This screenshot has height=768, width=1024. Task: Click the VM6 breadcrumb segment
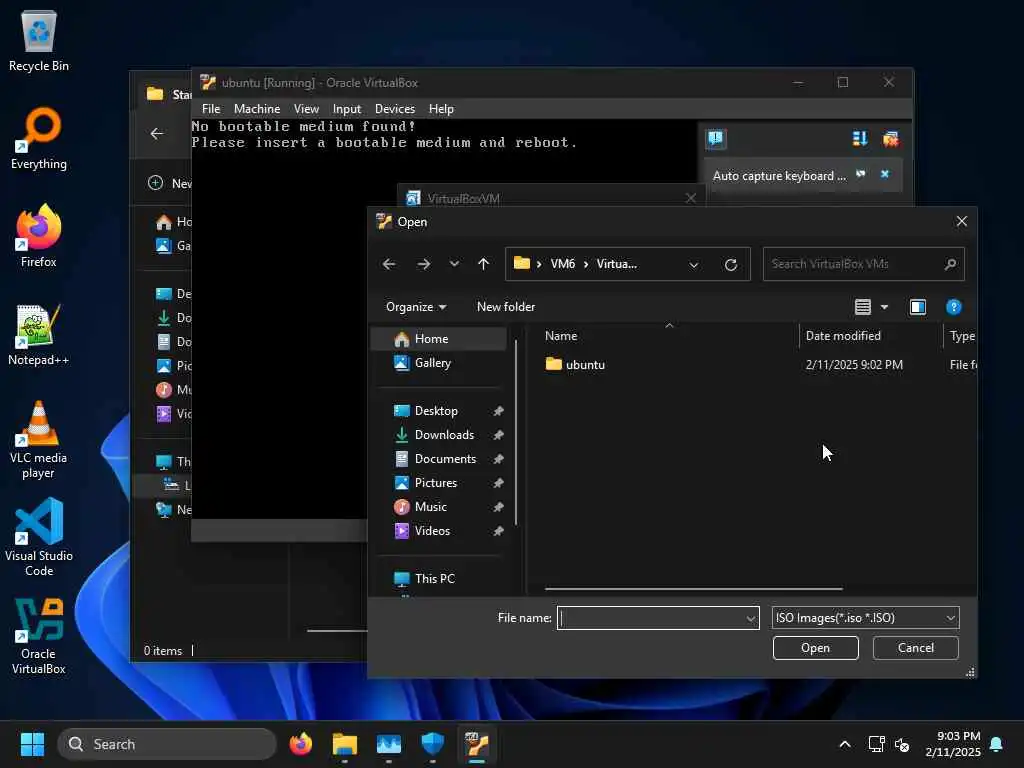point(562,264)
